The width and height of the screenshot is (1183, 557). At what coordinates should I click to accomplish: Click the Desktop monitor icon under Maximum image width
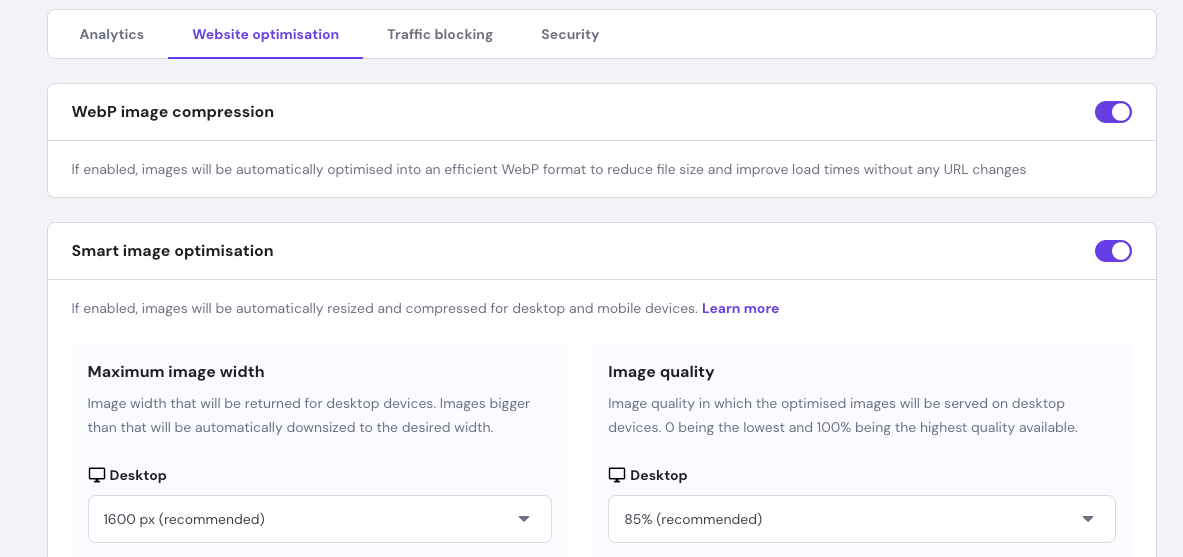coord(97,475)
